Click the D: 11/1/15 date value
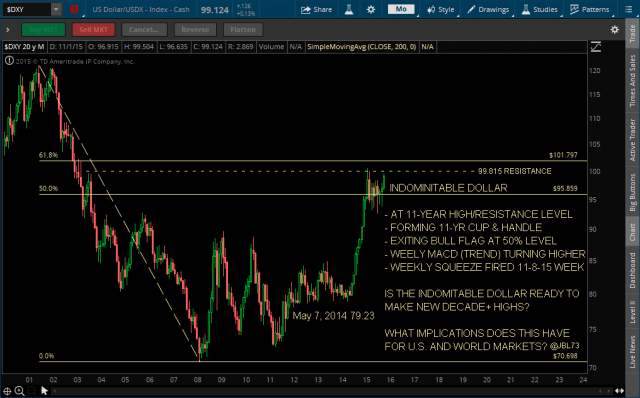This screenshot has width=640, height=398. coord(66,47)
